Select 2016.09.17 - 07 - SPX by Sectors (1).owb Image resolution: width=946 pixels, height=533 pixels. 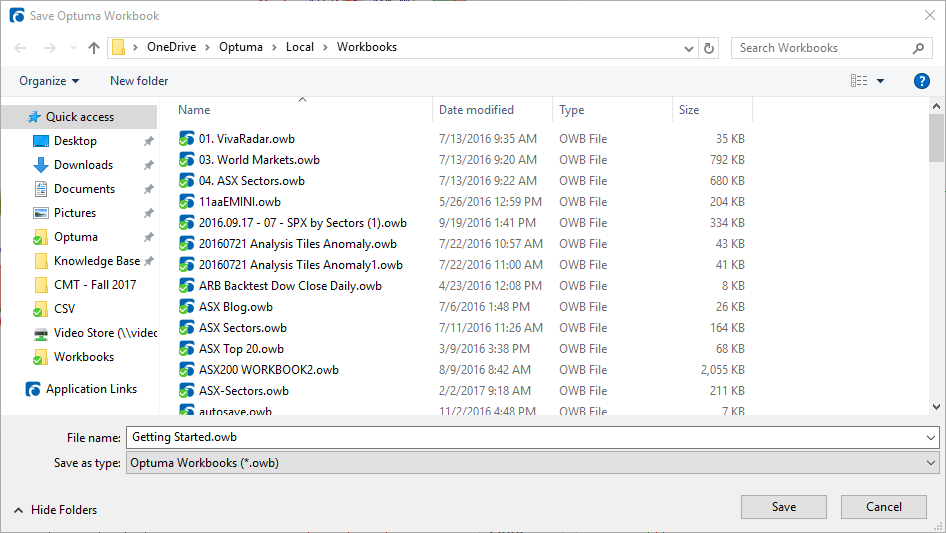pyautogui.click(x=302, y=223)
